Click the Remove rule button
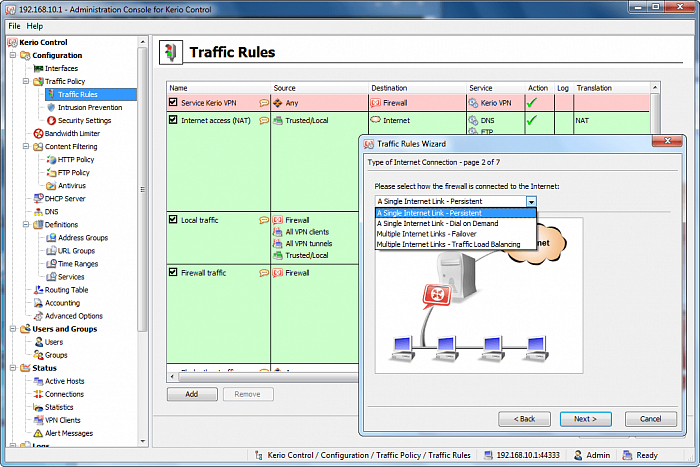Viewport: 700px width, 467px height. pyautogui.click(x=247, y=394)
